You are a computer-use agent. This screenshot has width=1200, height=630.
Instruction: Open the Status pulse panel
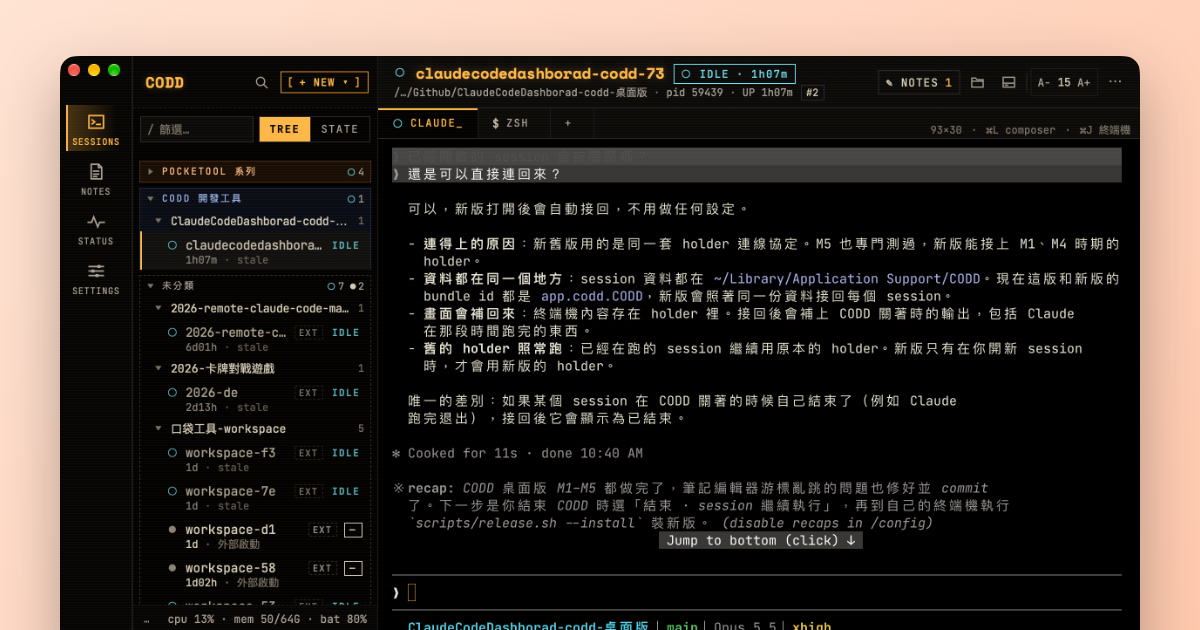click(x=96, y=228)
